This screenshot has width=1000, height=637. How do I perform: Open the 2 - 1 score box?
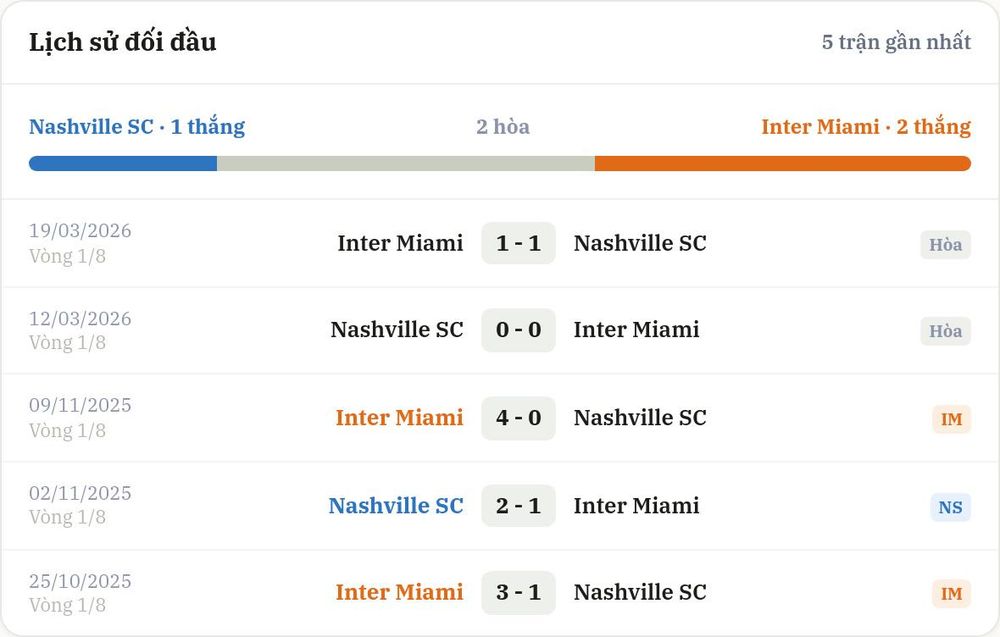[518, 506]
